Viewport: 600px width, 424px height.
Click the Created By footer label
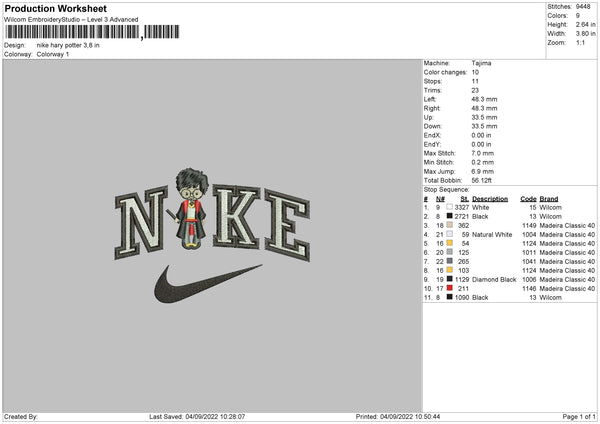point(21,416)
